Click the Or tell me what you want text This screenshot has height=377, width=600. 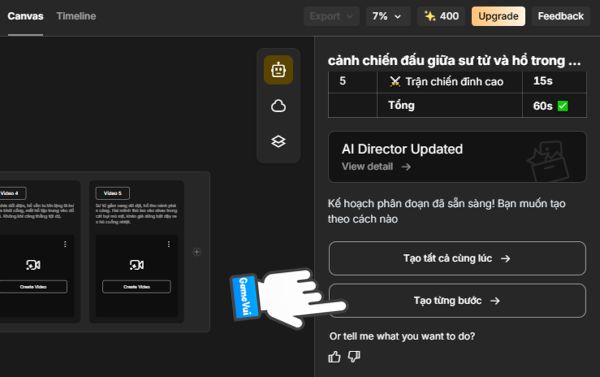coord(402,336)
